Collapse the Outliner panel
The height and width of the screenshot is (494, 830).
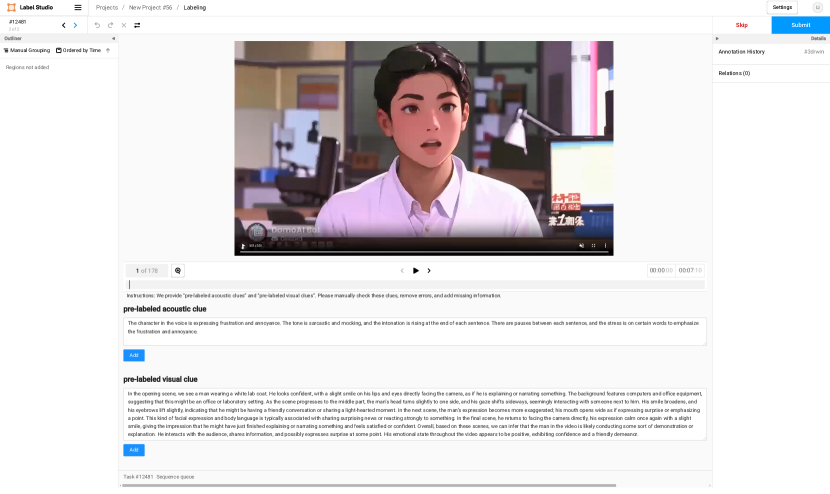point(112,38)
